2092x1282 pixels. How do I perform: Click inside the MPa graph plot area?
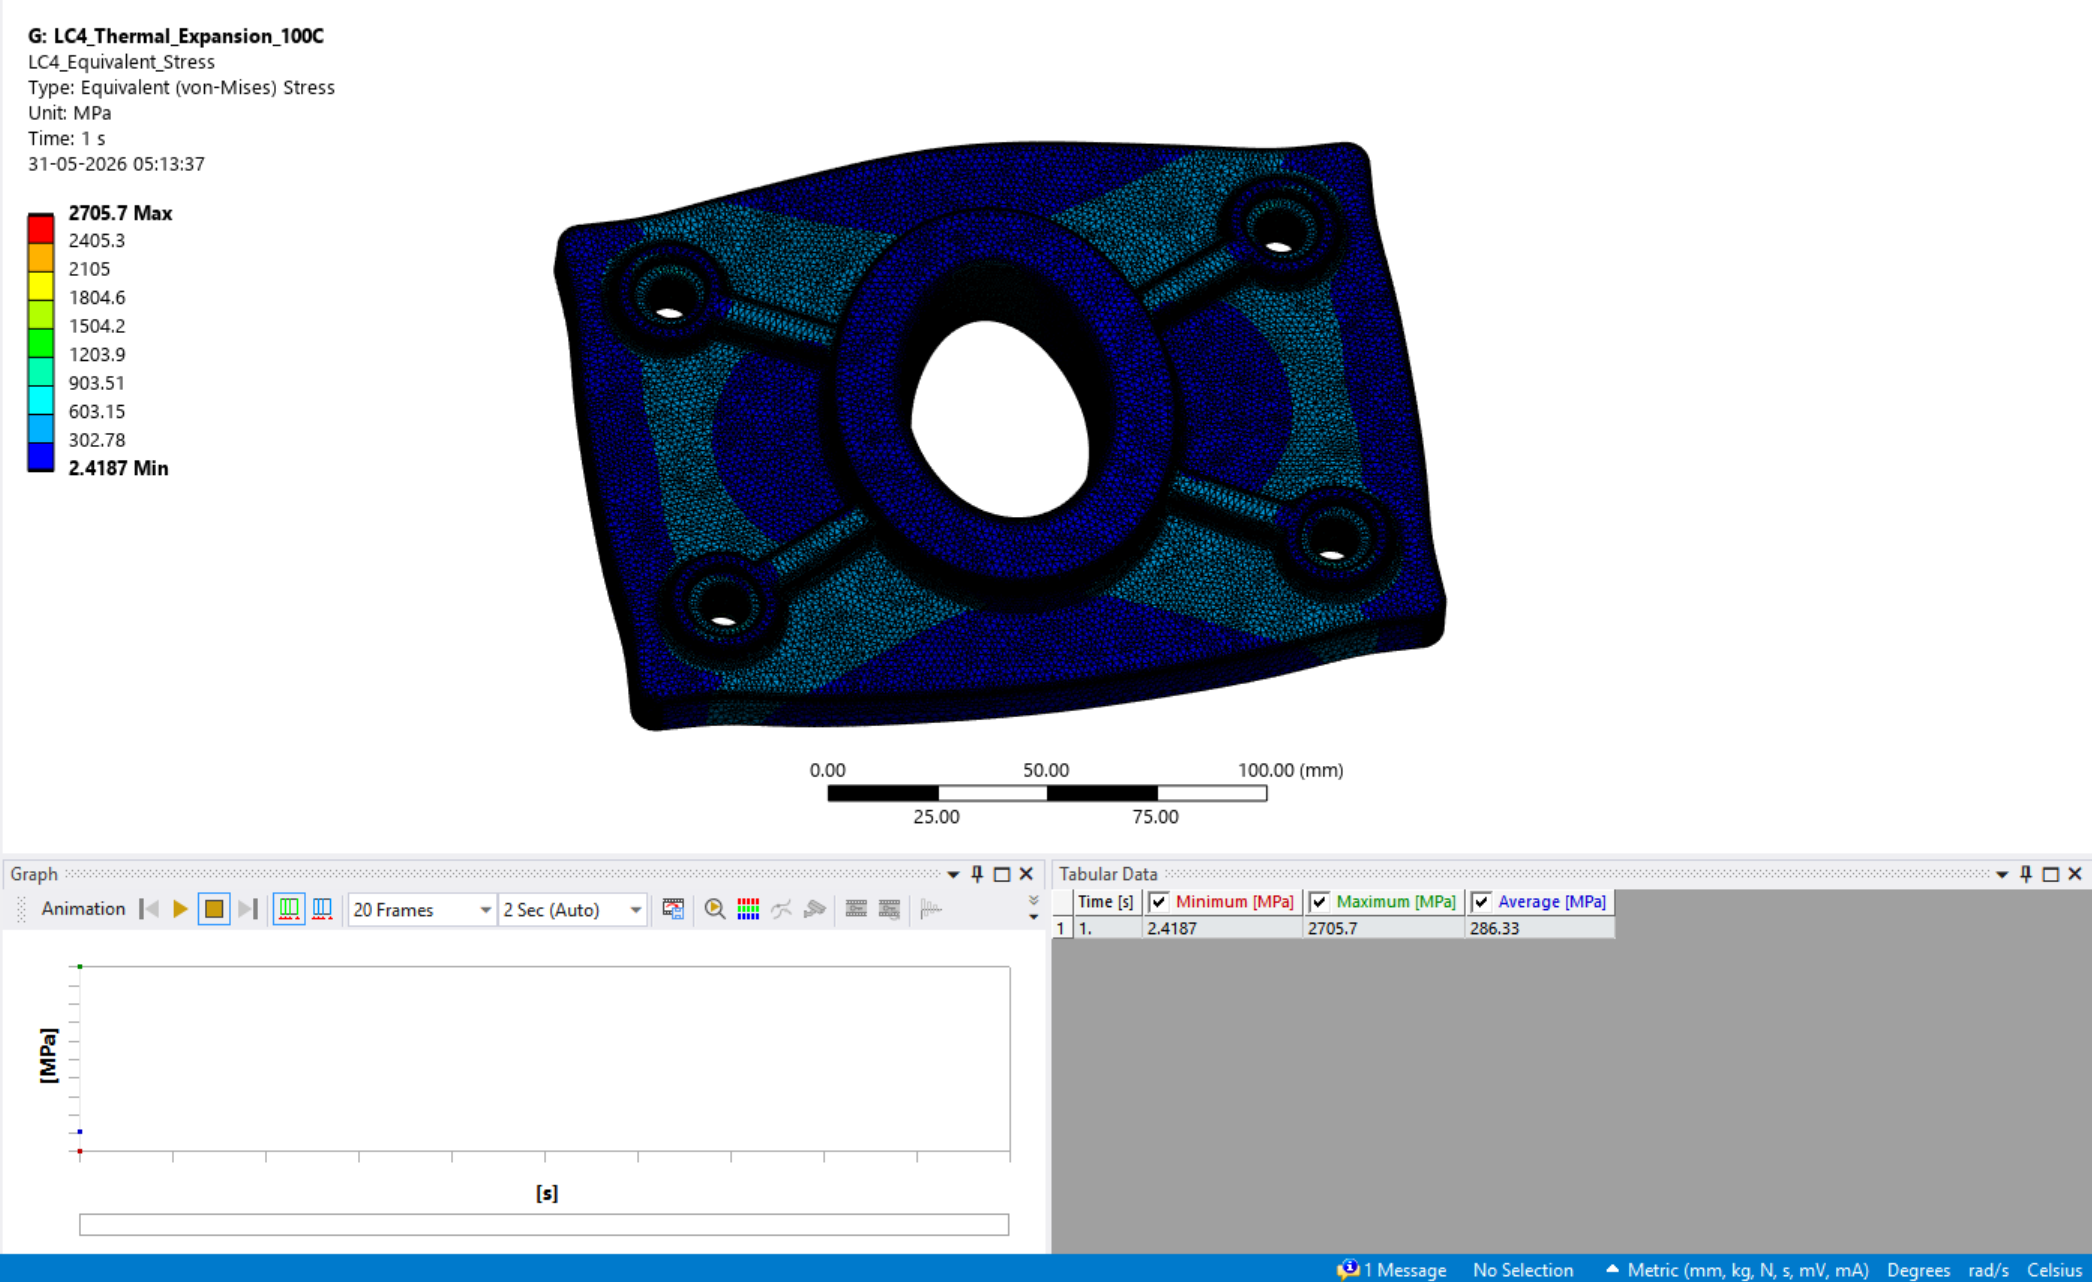coord(545,1058)
